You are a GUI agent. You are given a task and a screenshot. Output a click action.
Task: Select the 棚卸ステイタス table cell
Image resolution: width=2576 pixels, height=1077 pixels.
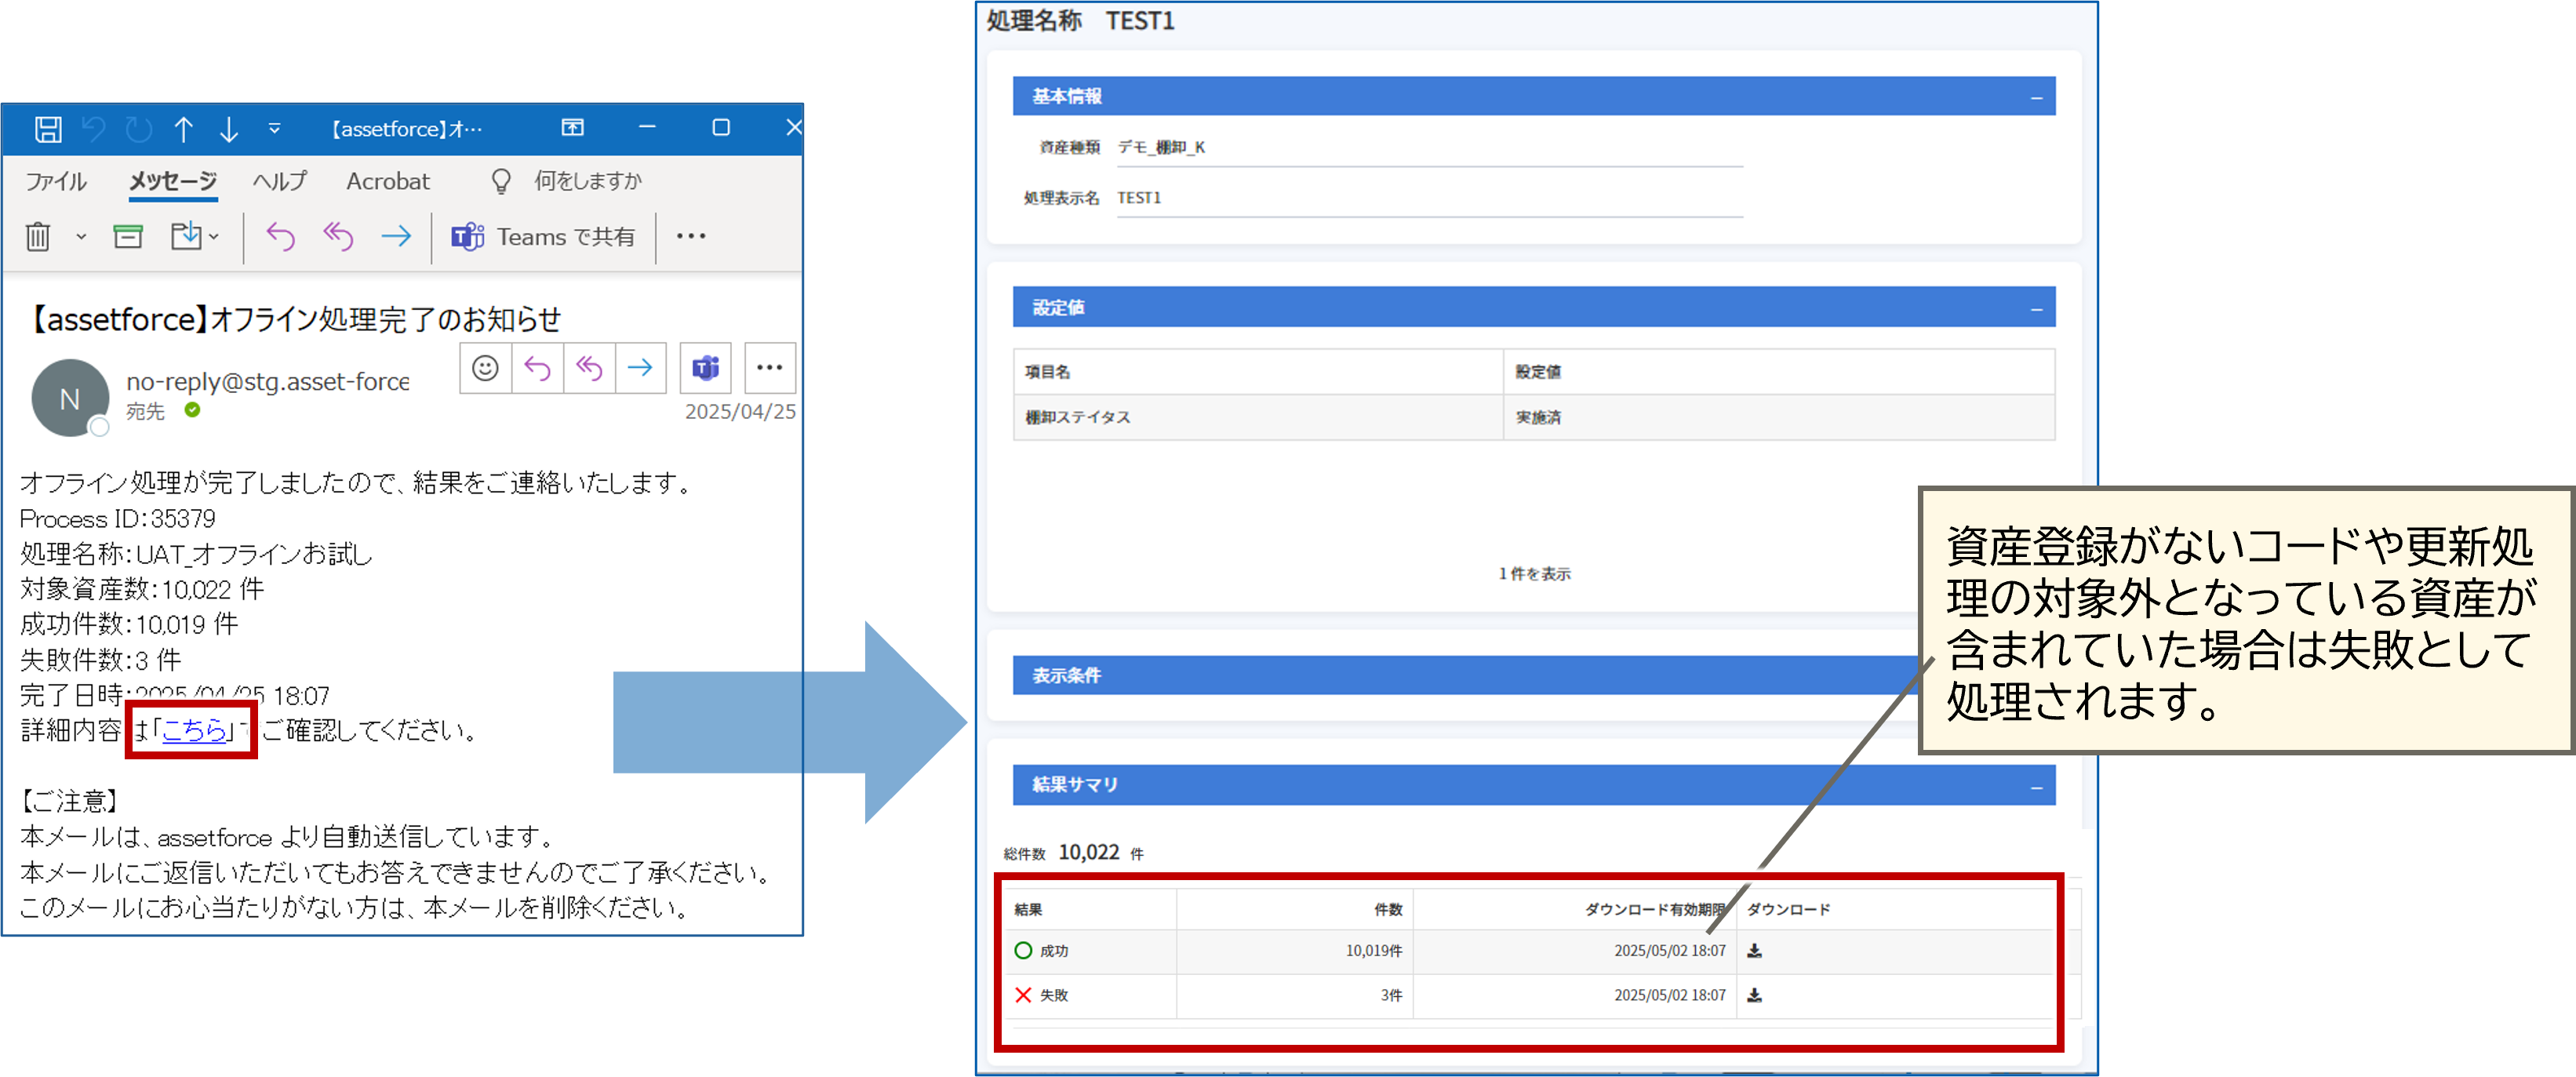[1258, 417]
